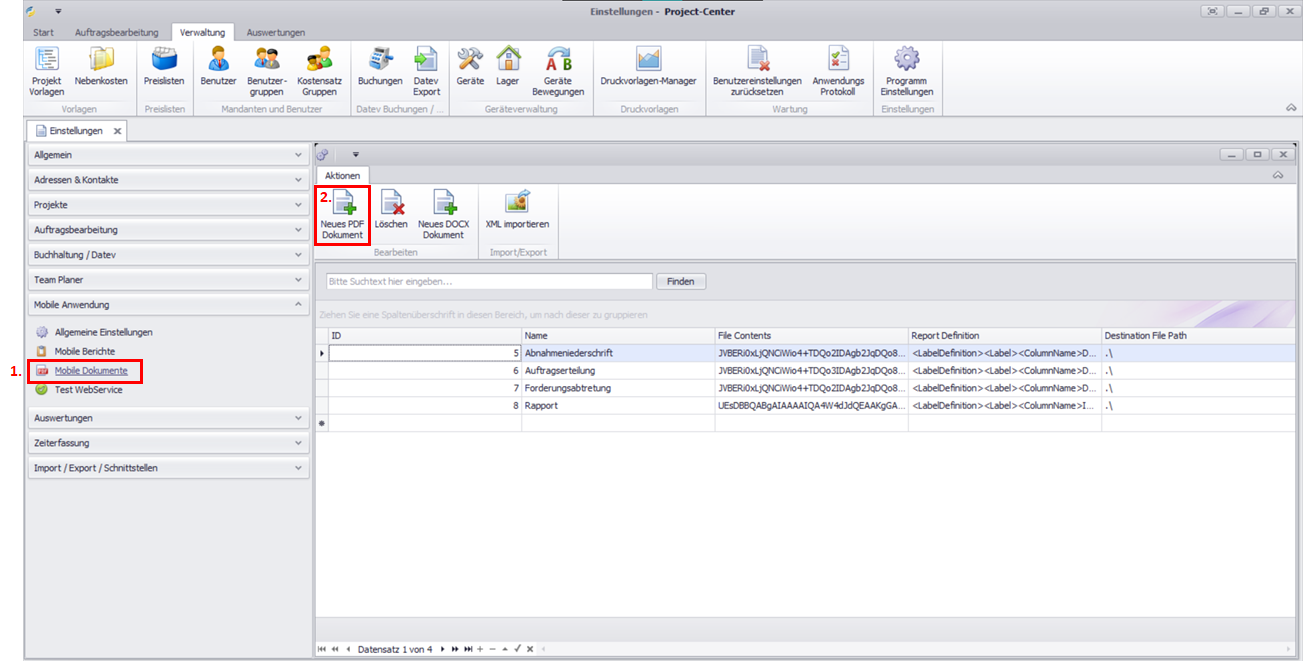Switch to the Auswertungen ribbon tab
The image size is (1303, 661).
click(x=276, y=33)
